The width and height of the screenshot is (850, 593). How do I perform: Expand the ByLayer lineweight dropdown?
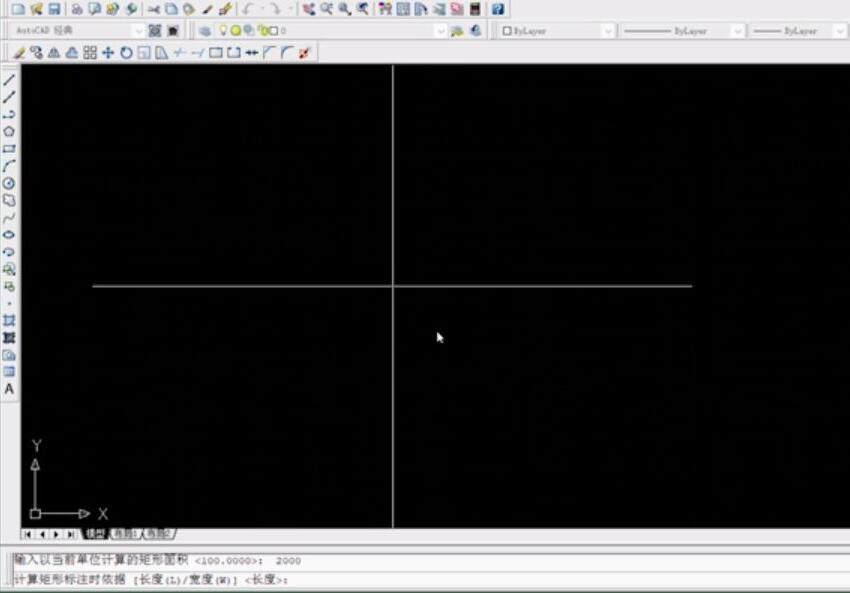coord(841,31)
